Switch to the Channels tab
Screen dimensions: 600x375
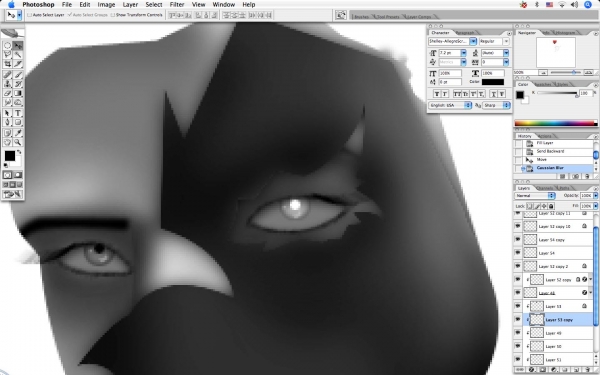click(x=545, y=188)
